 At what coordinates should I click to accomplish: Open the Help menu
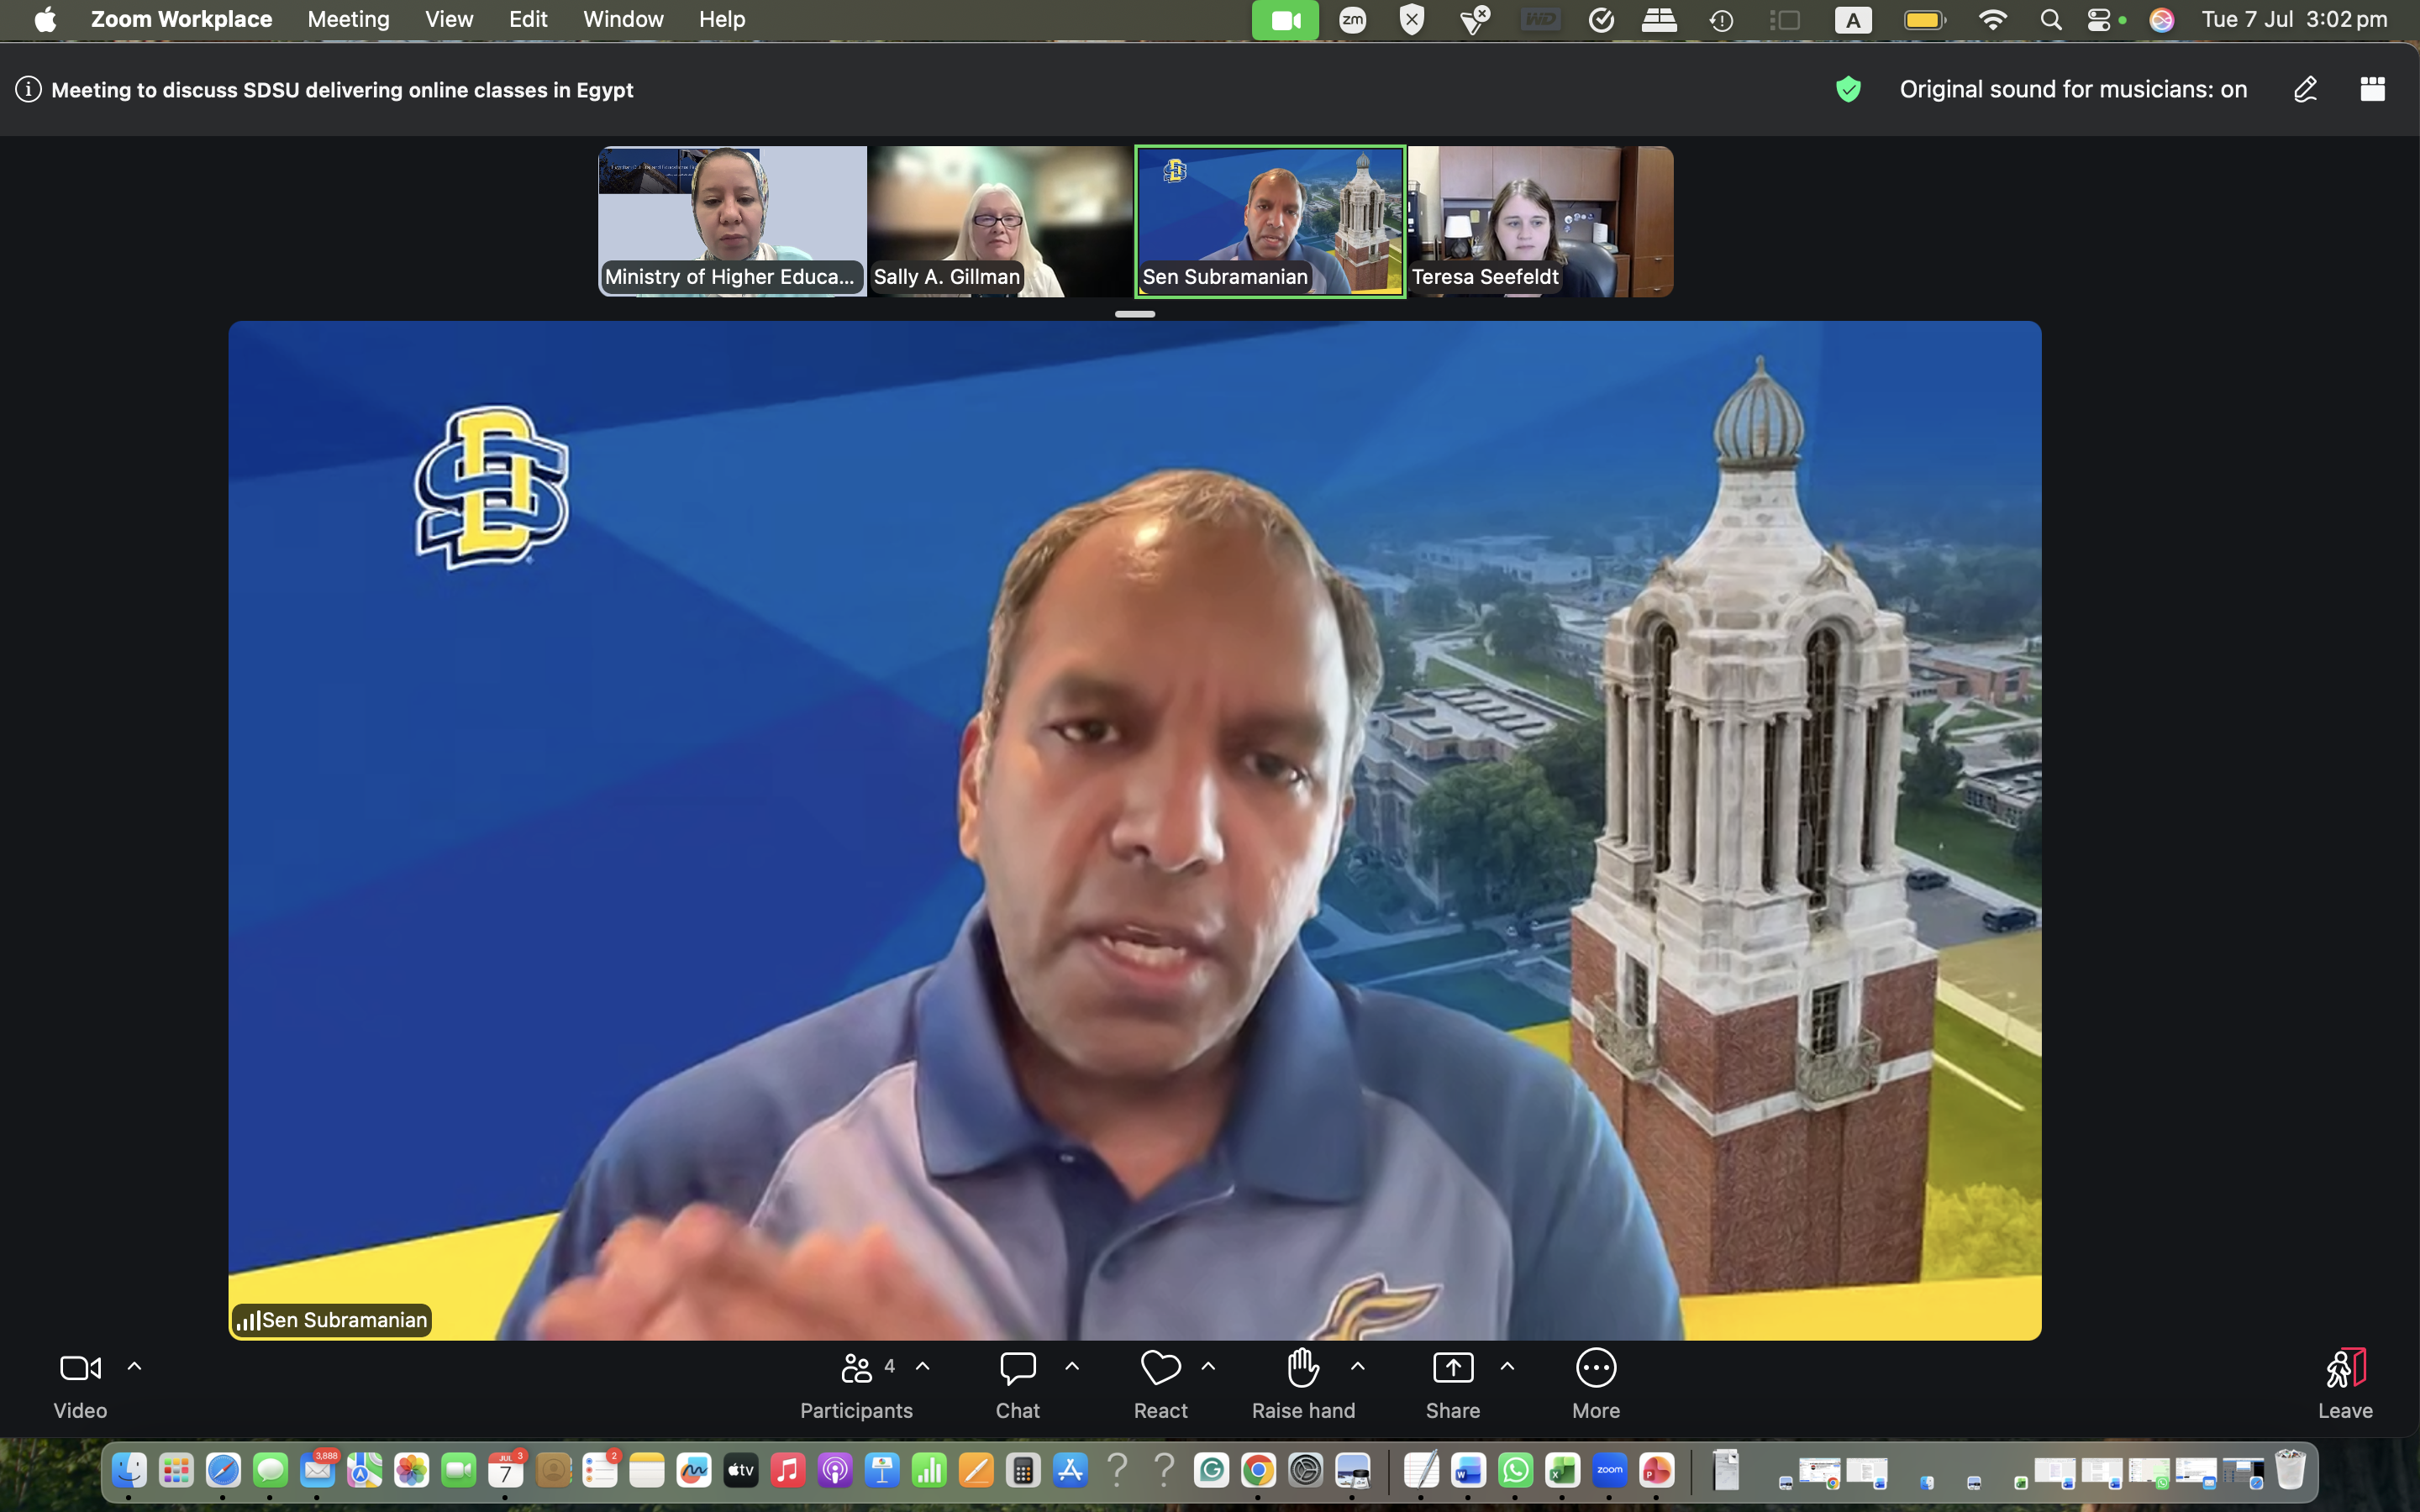point(722,20)
